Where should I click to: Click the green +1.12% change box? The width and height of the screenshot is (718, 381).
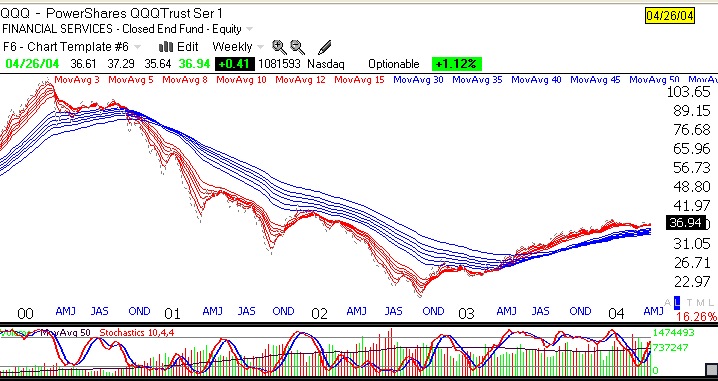click(x=457, y=64)
